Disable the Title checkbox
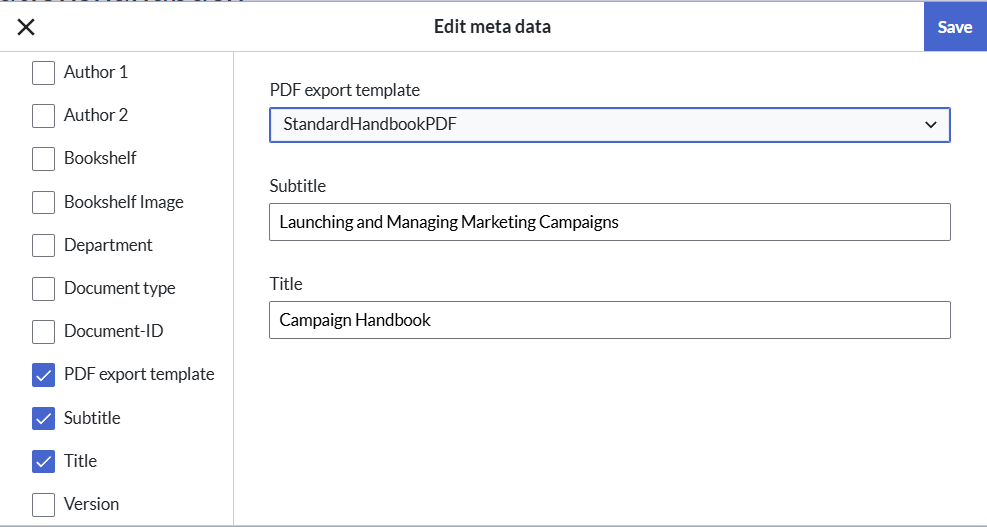This screenshot has height=527, width=987. (44, 461)
